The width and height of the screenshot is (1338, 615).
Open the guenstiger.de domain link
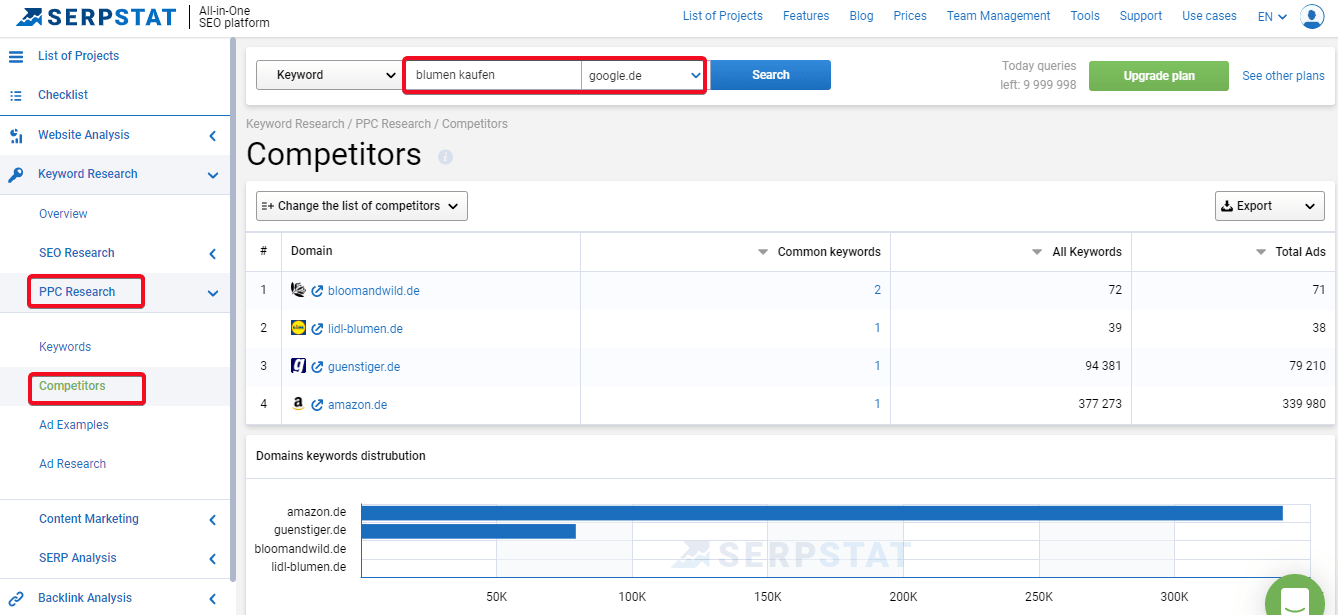[x=364, y=367]
